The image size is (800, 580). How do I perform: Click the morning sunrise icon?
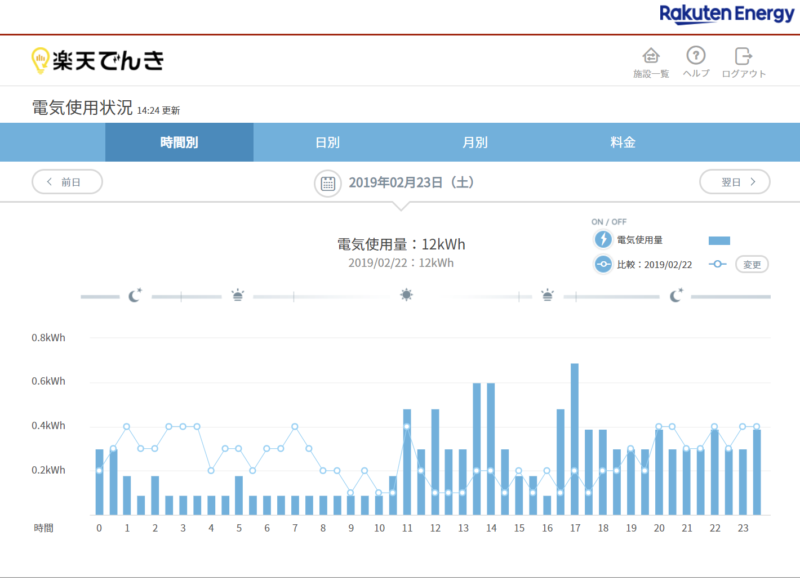237,295
